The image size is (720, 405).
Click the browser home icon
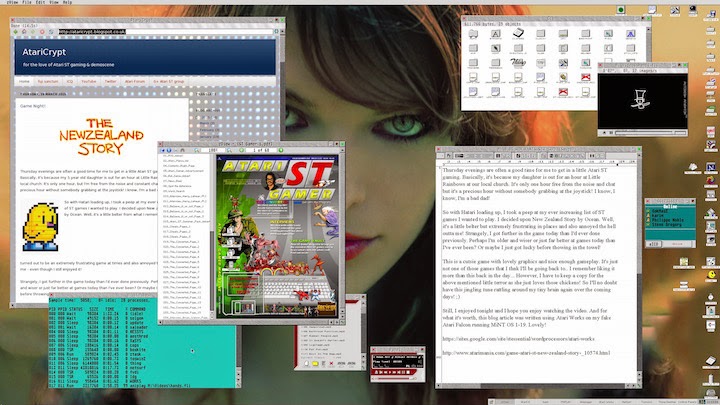coord(24,32)
